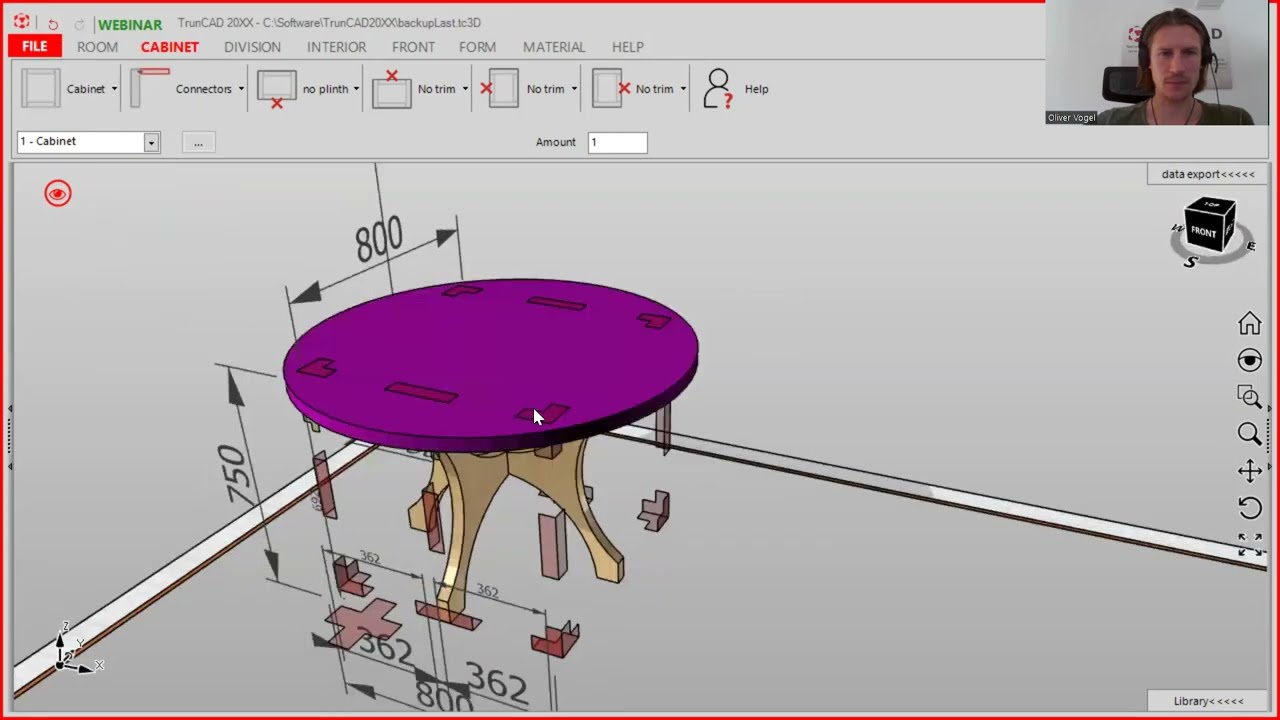This screenshot has height=720, width=1280.
Task: Switch to the ROOM tab
Action: (x=97, y=47)
